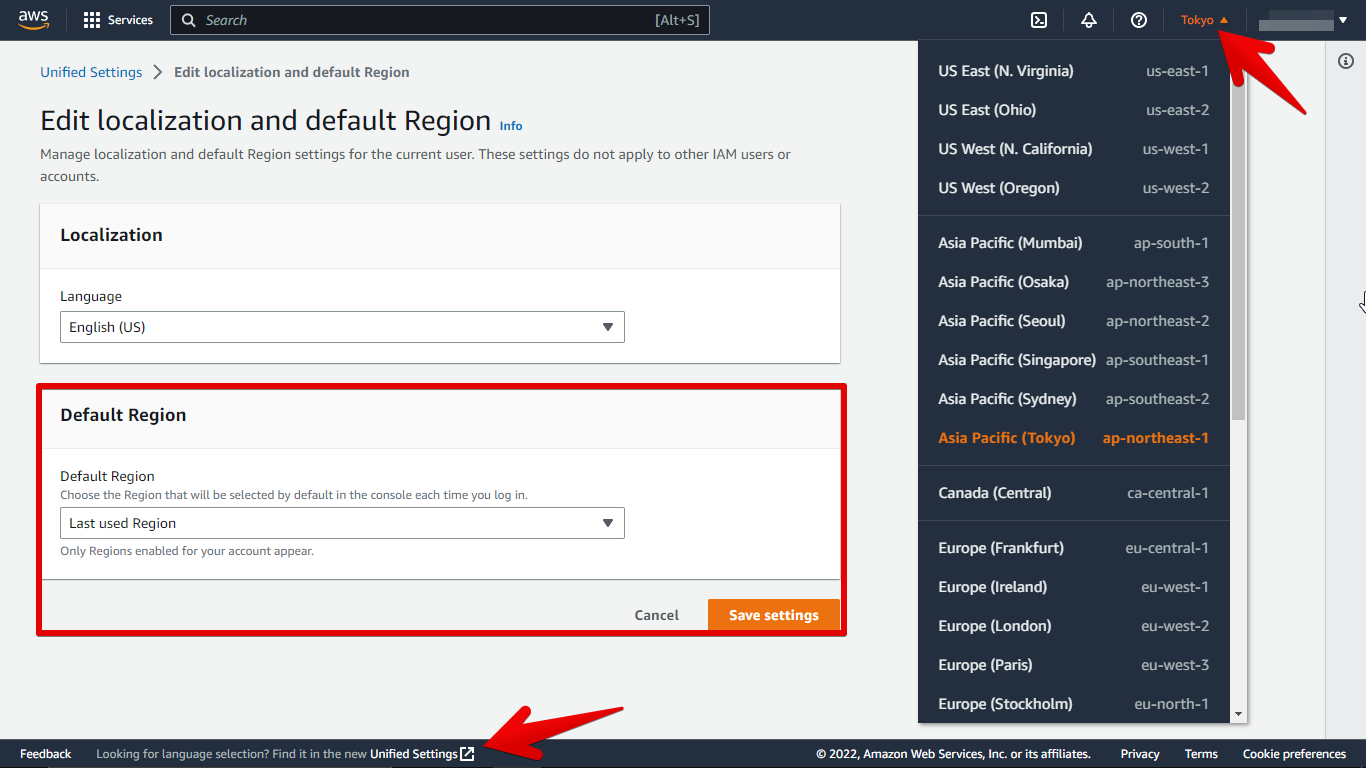Open the Terms footer link

[1201, 754]
